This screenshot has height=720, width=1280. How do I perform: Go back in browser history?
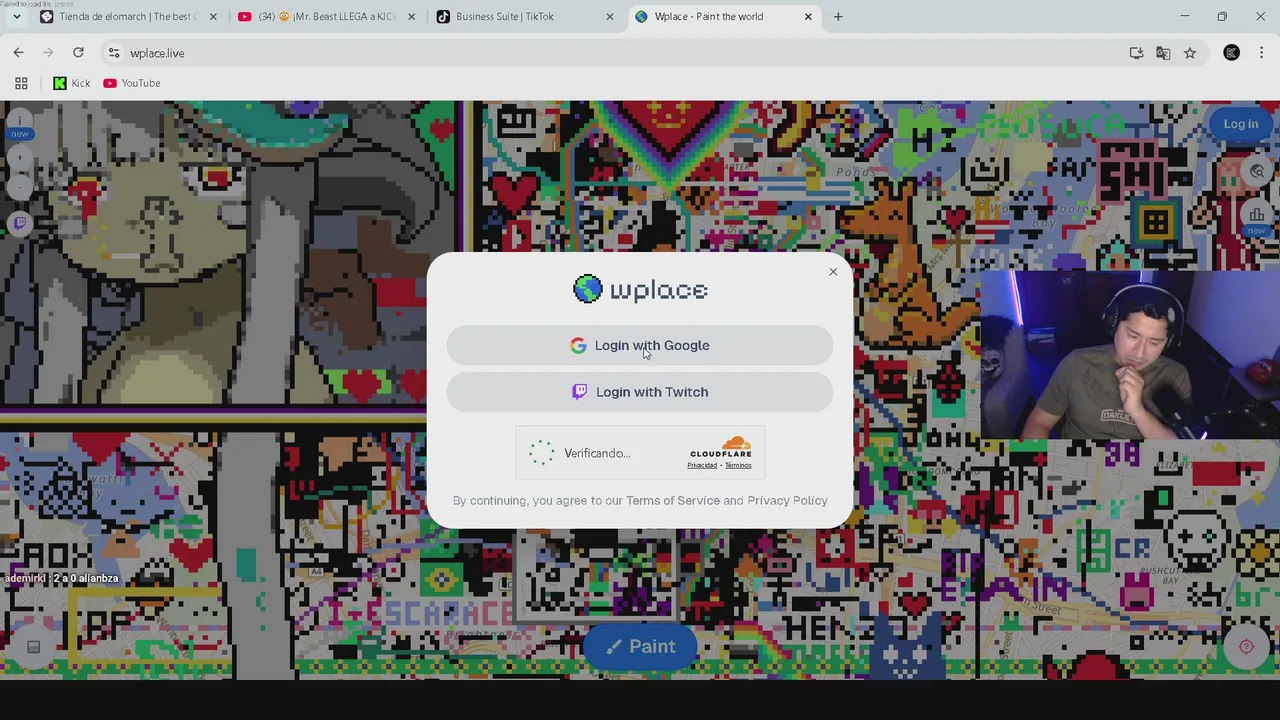coord(18,53)
